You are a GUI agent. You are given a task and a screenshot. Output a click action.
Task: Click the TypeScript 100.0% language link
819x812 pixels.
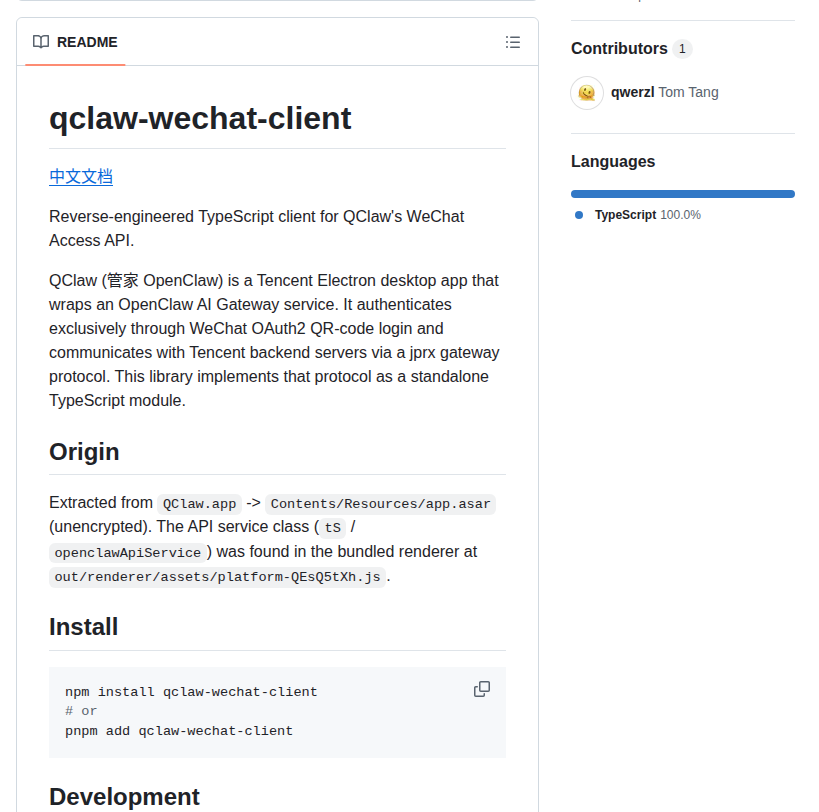click(x=648, y=215)
